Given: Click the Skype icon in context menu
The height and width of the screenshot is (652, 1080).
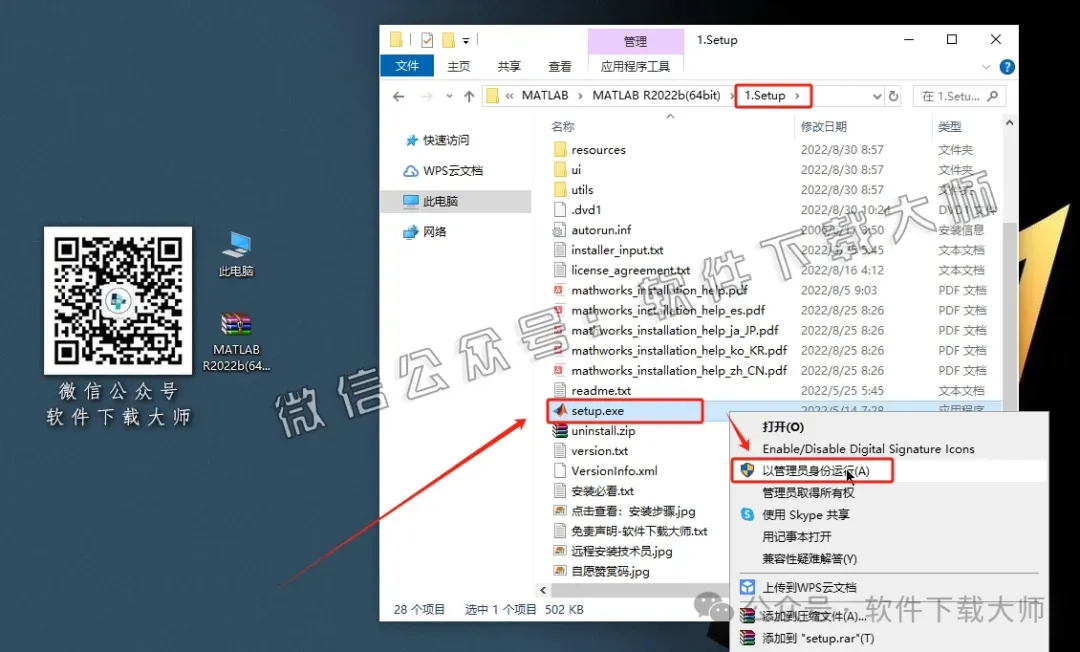Looking at the screenshot, I should (x=747, y=514).
